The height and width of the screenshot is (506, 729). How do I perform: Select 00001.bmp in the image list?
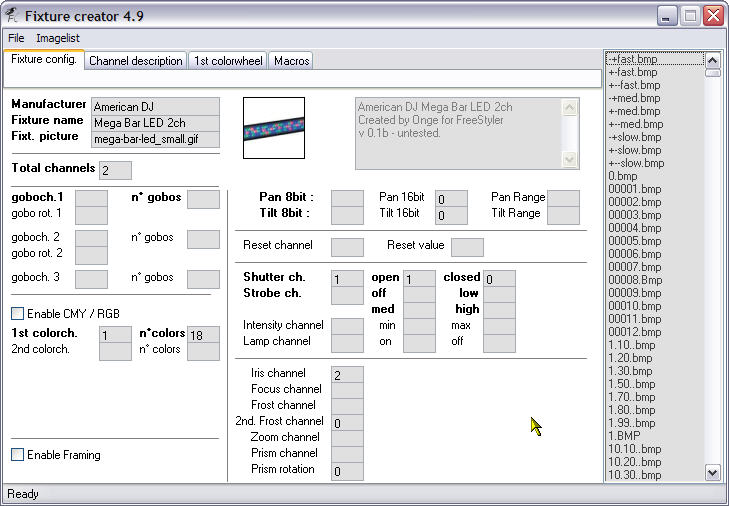tap(655, 189)
